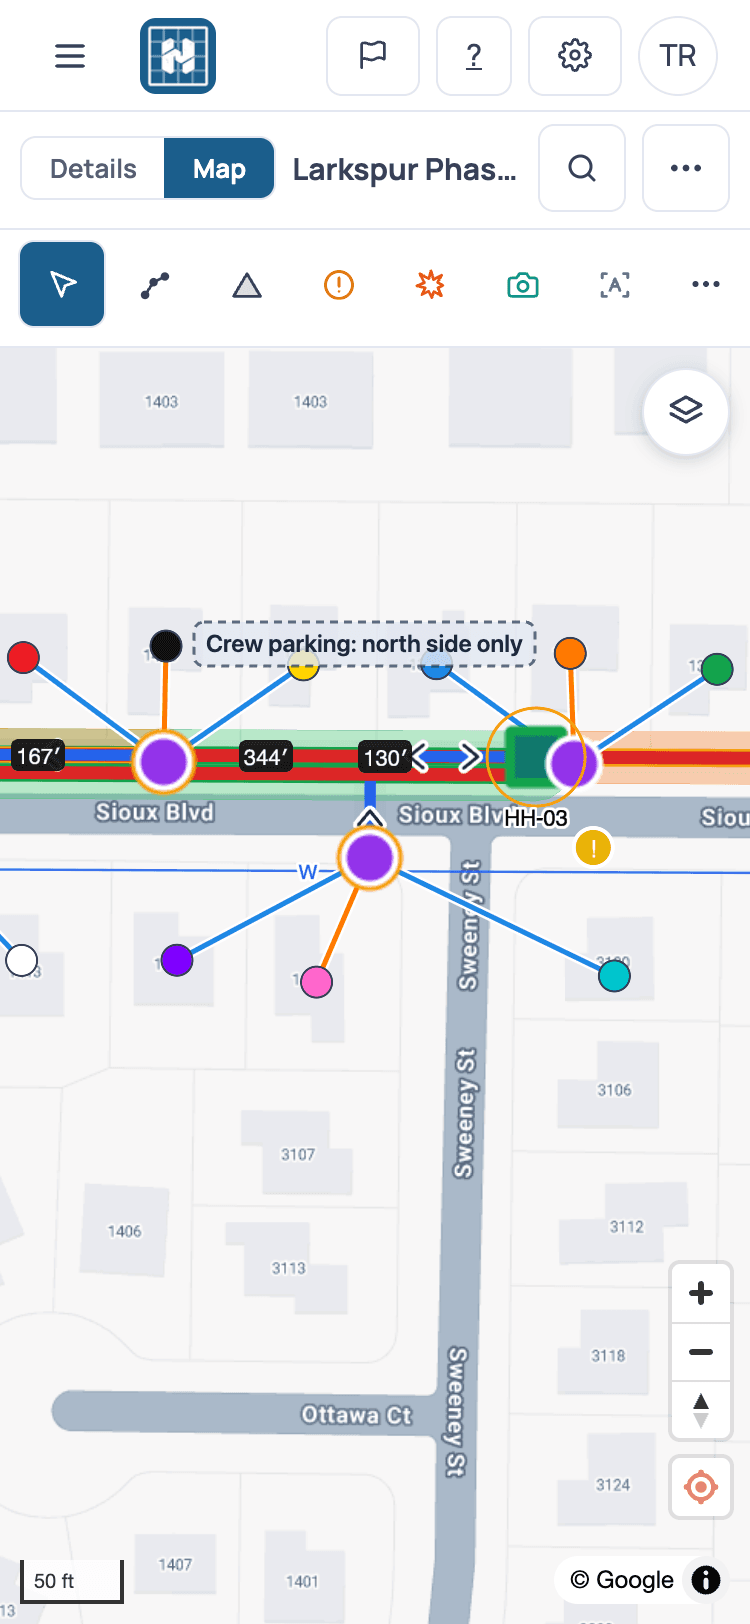The height and width of the screenshot is (1624, 750).
Task: Click the 130′ span length label
Action: pos(385,757)
